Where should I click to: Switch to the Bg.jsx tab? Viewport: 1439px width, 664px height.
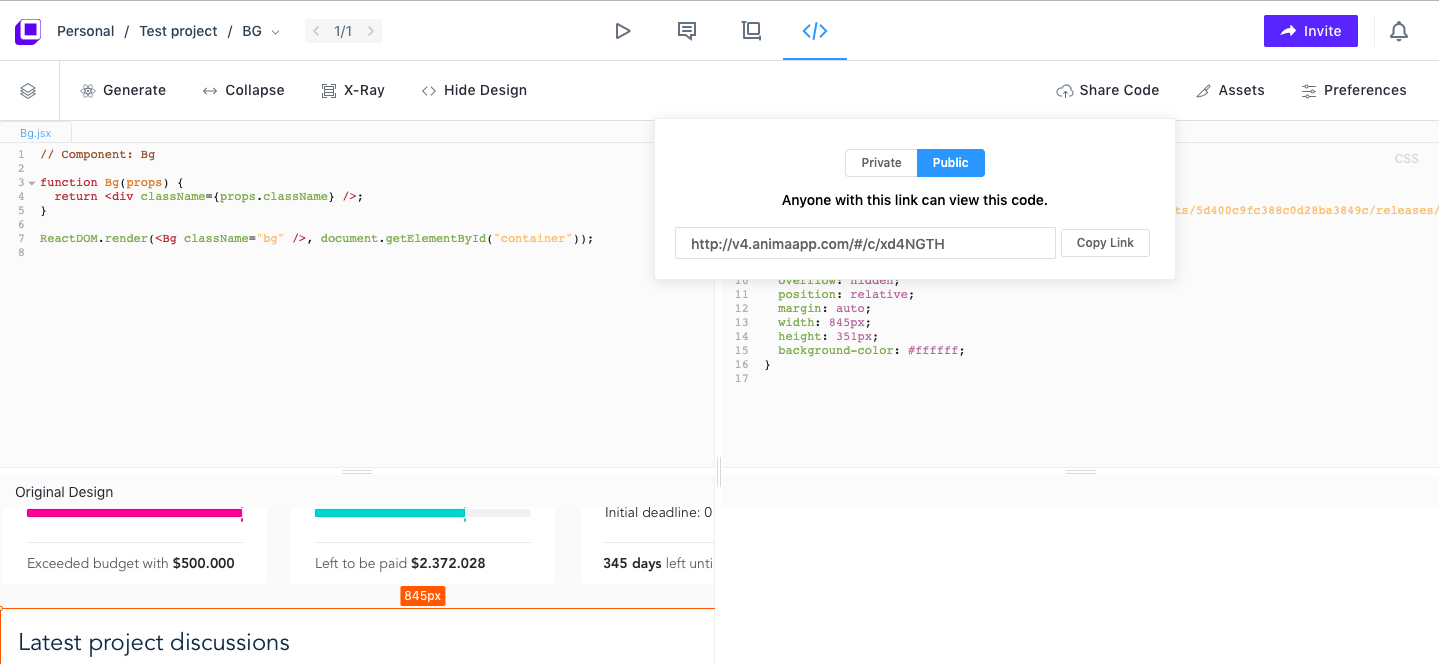(35, 132)
